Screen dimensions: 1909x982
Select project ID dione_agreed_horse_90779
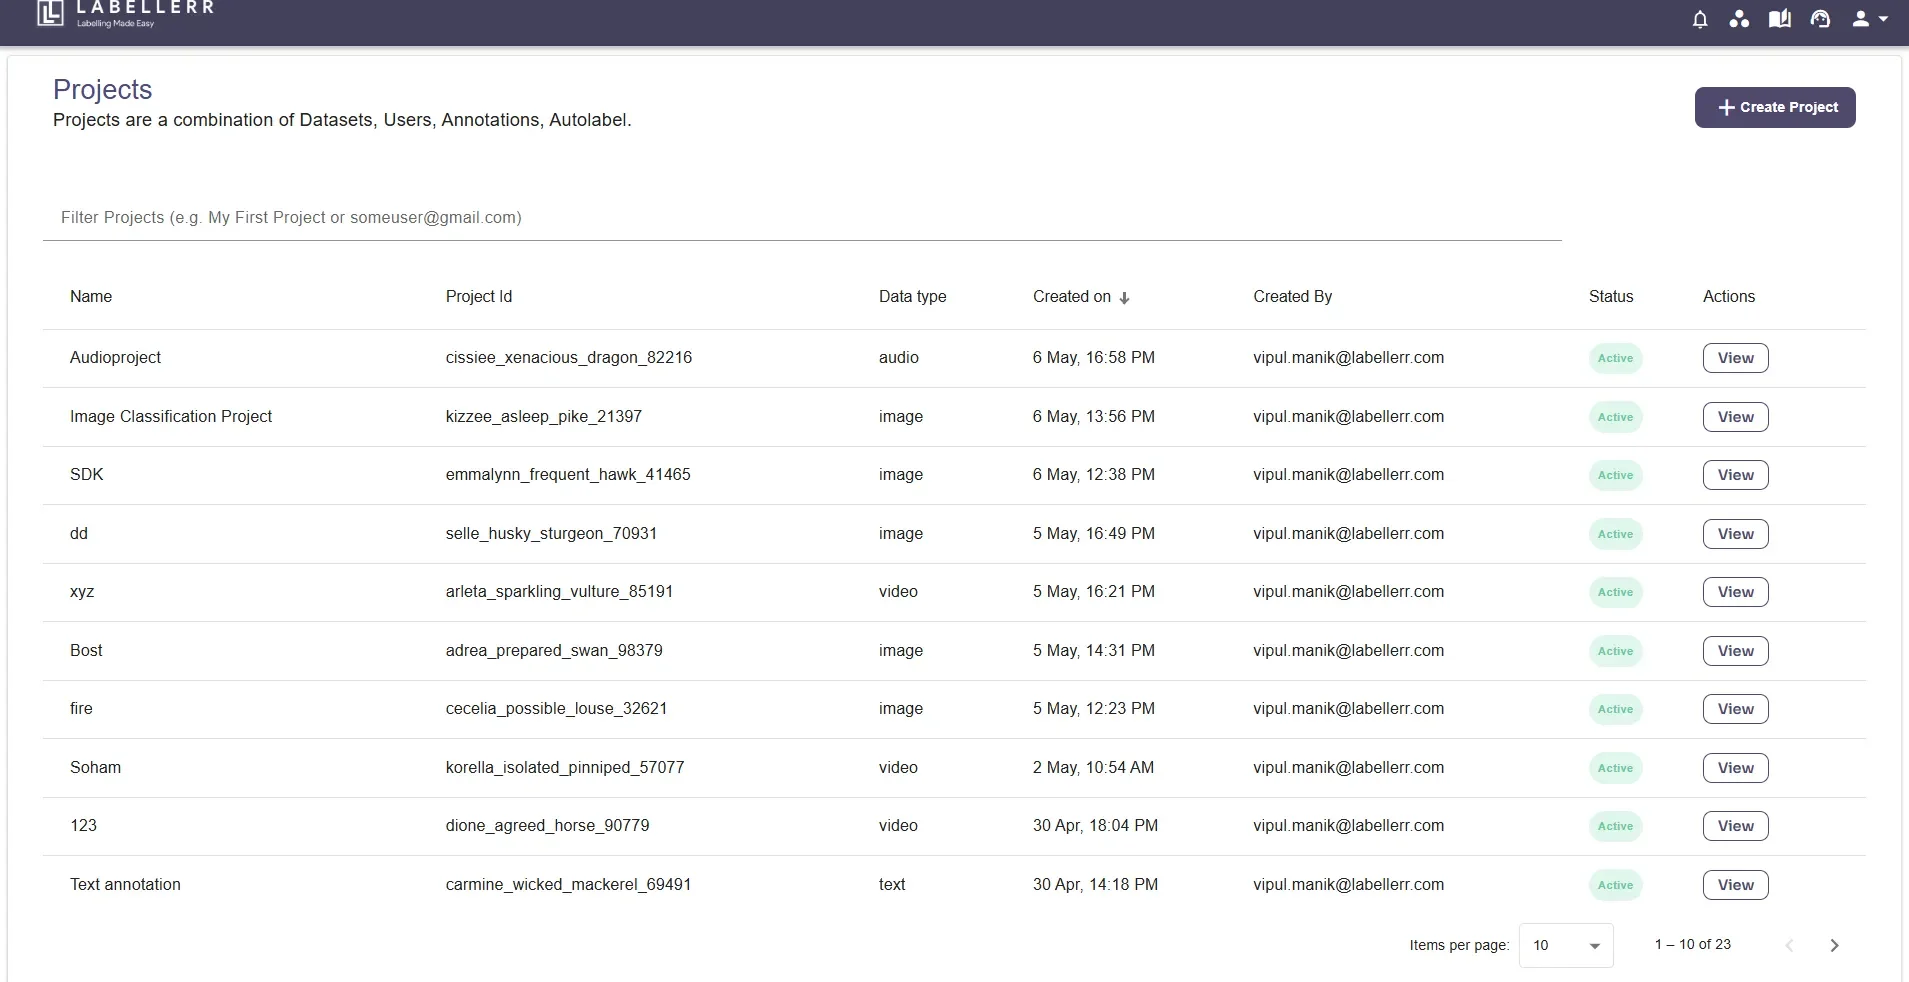pyautogui.click(x=547, y=825)
